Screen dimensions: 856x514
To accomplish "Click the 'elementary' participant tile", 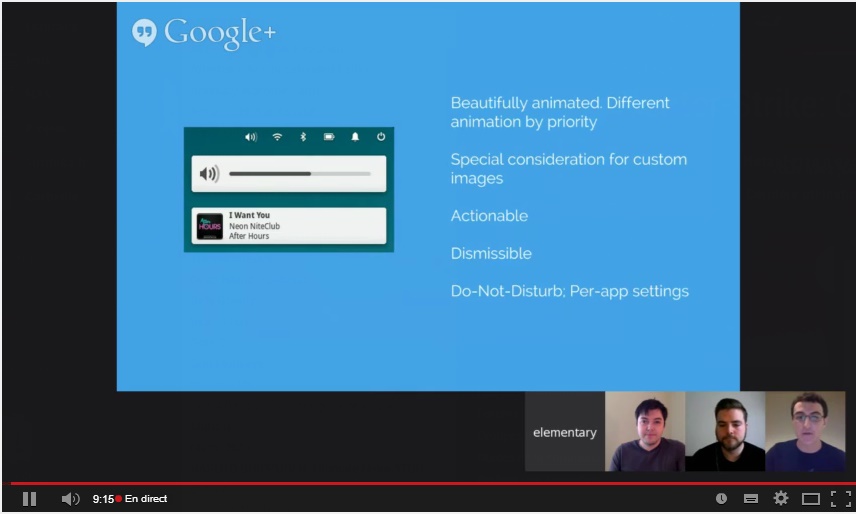I will 564,432.
